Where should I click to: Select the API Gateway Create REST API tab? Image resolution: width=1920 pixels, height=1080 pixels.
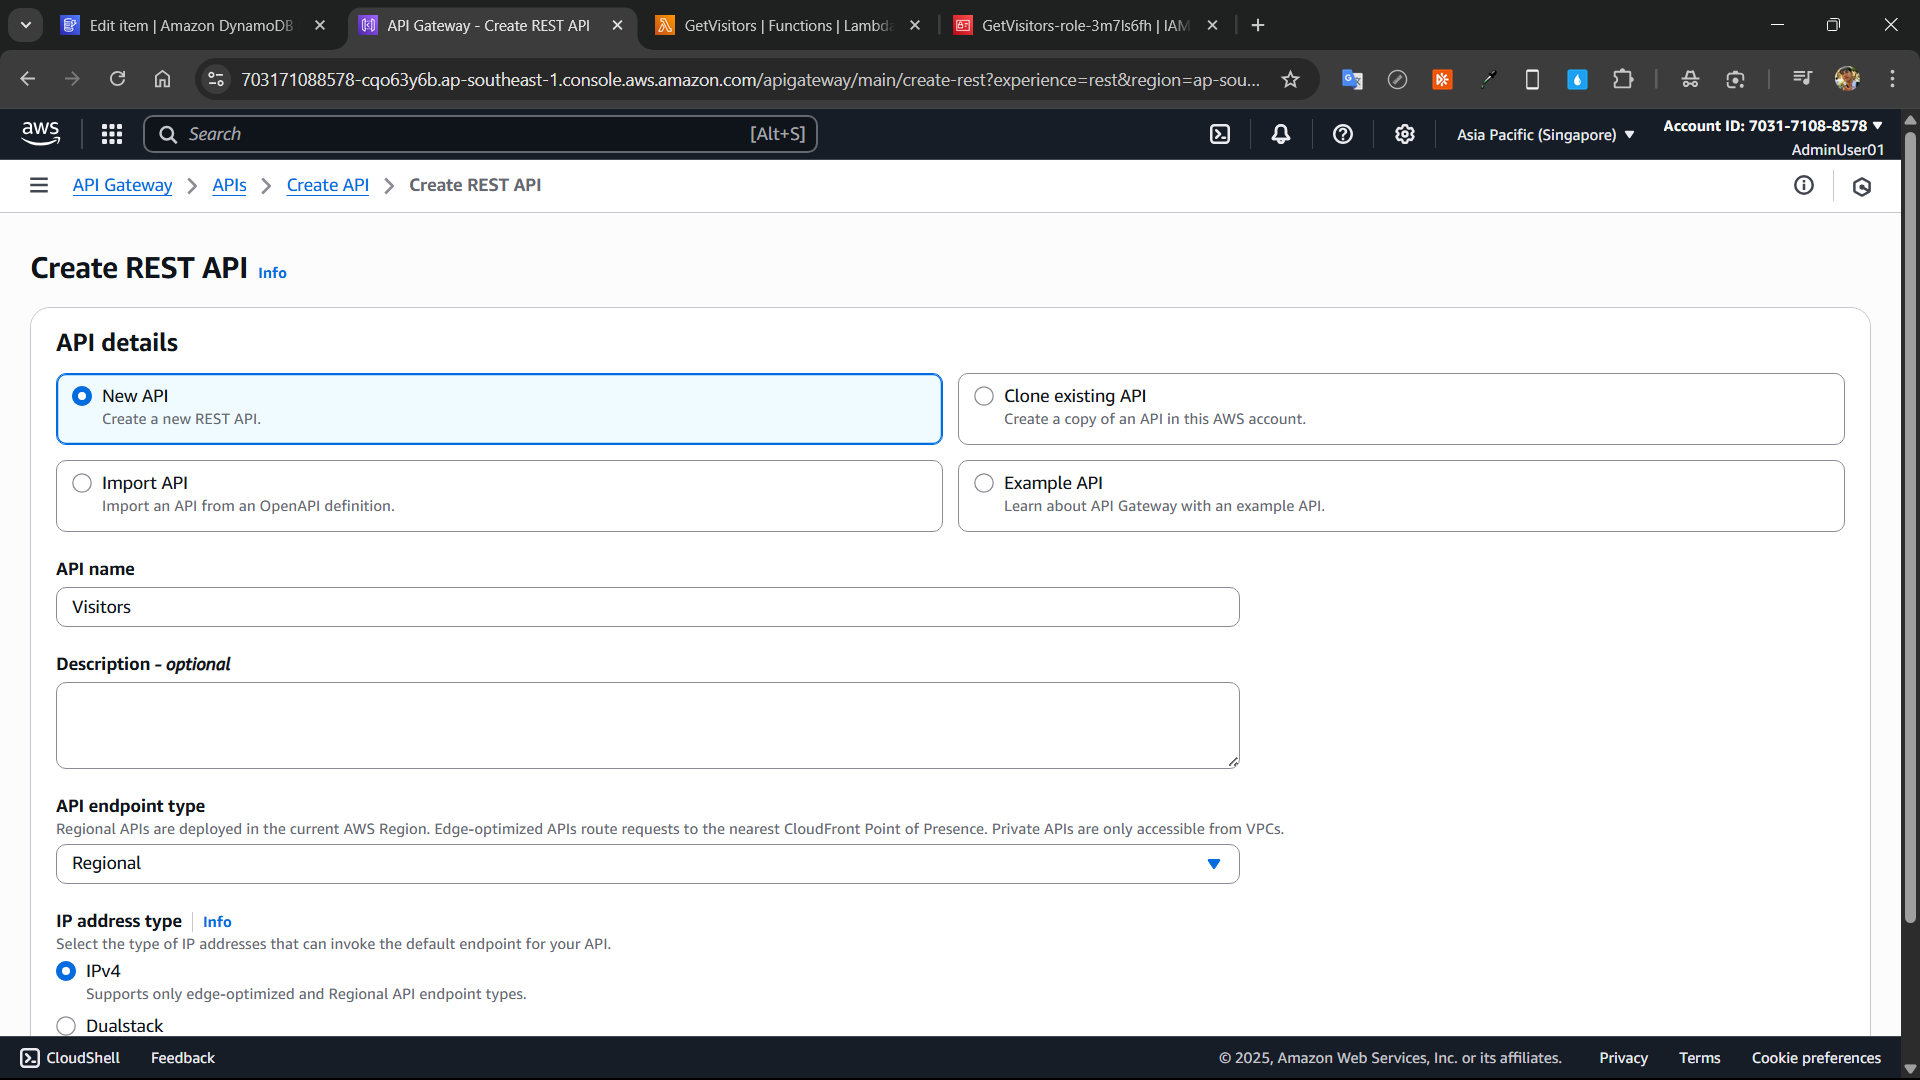coord(488,25)
